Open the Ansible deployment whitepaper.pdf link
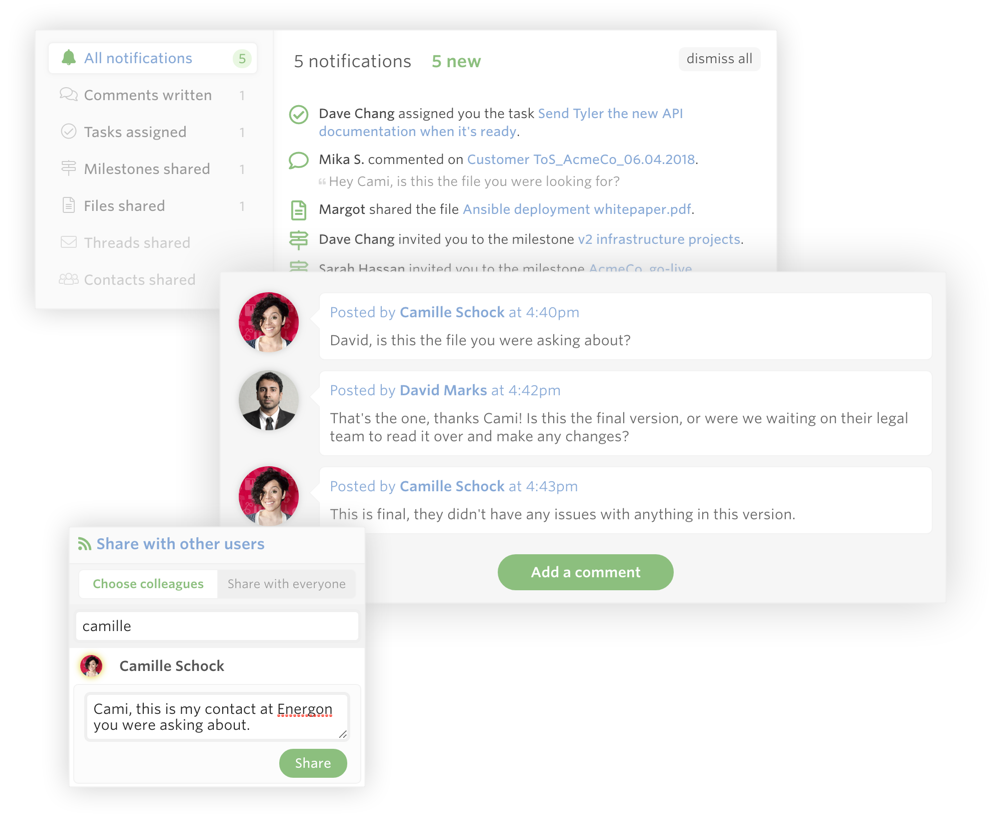This screenshot has height=817, width=996. 577,210
